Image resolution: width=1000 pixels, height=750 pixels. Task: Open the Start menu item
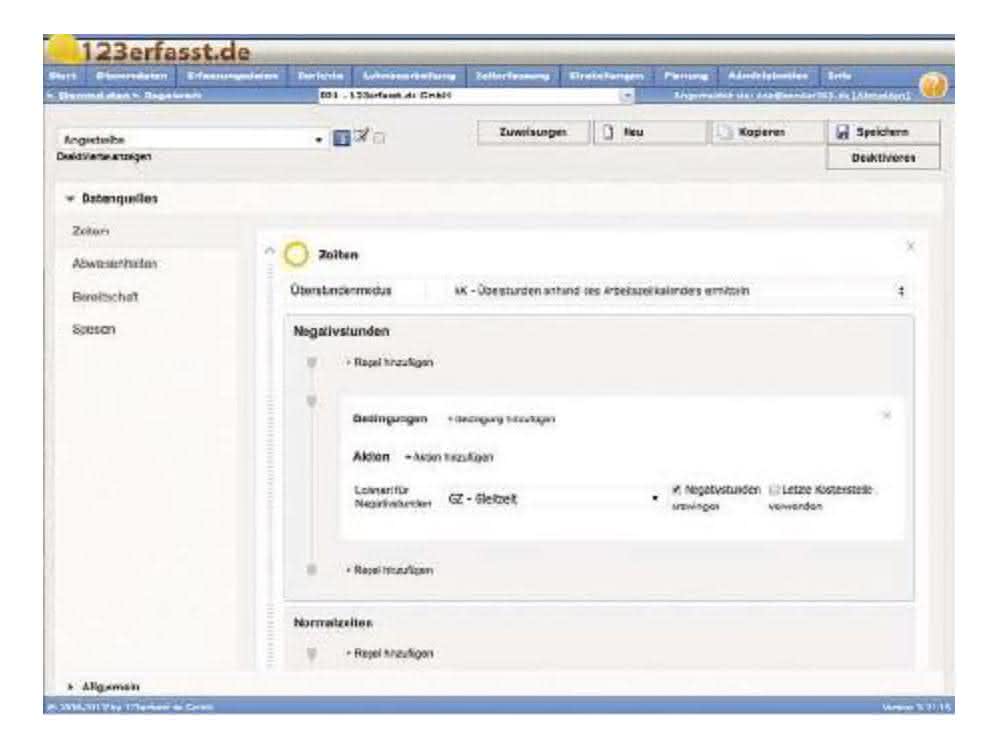62,76
